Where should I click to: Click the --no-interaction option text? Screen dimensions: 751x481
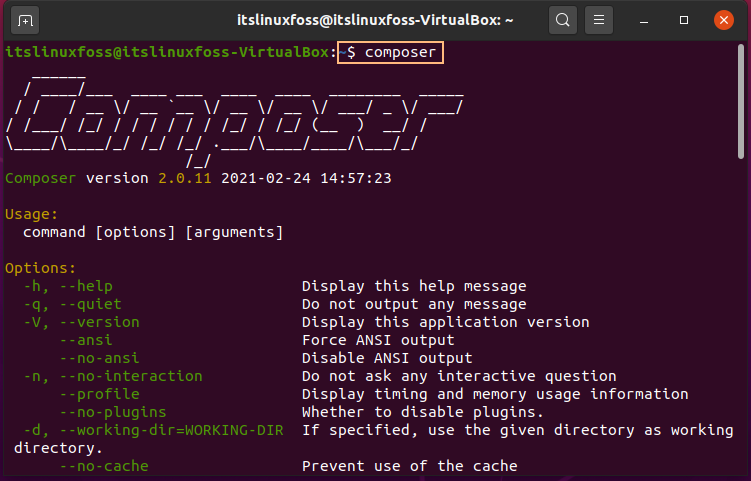click(131, 376)
